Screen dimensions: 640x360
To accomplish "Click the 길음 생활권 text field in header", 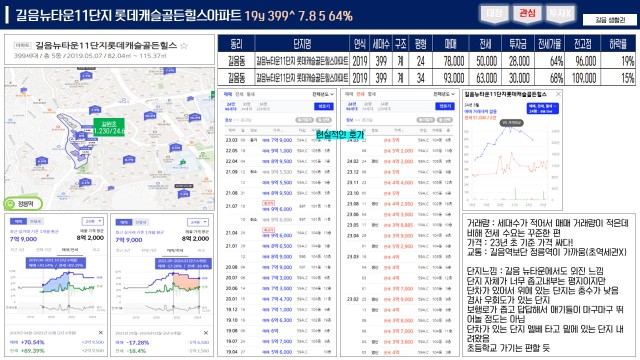I will 610,20.
